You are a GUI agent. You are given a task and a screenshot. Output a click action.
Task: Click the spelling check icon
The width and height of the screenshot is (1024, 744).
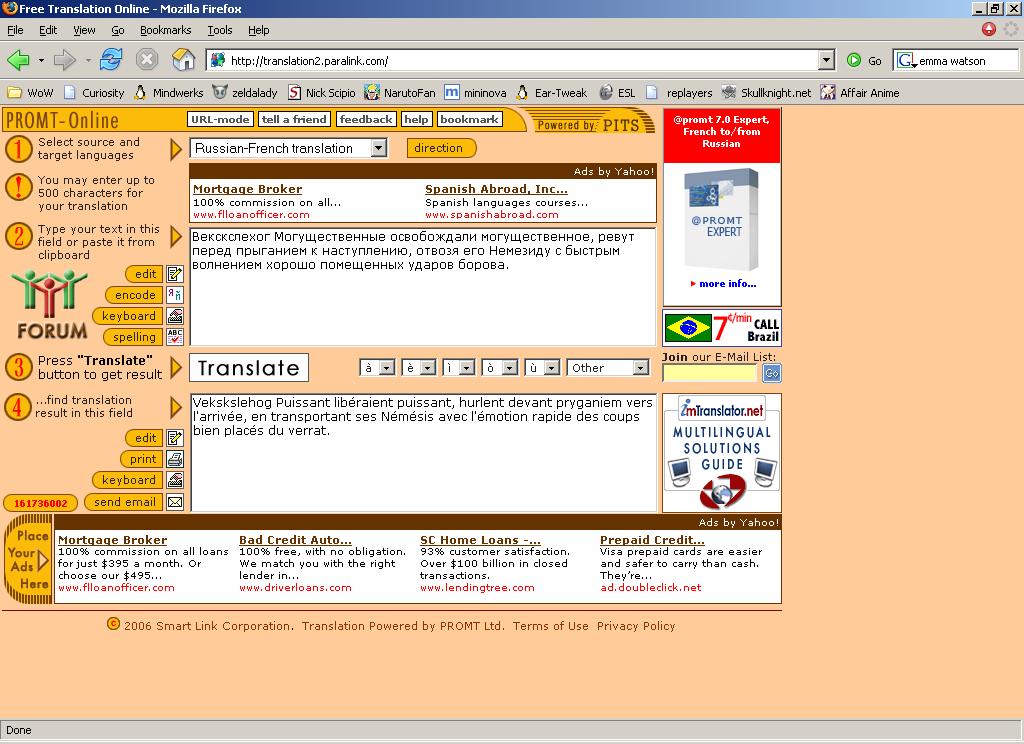point(175,337)
